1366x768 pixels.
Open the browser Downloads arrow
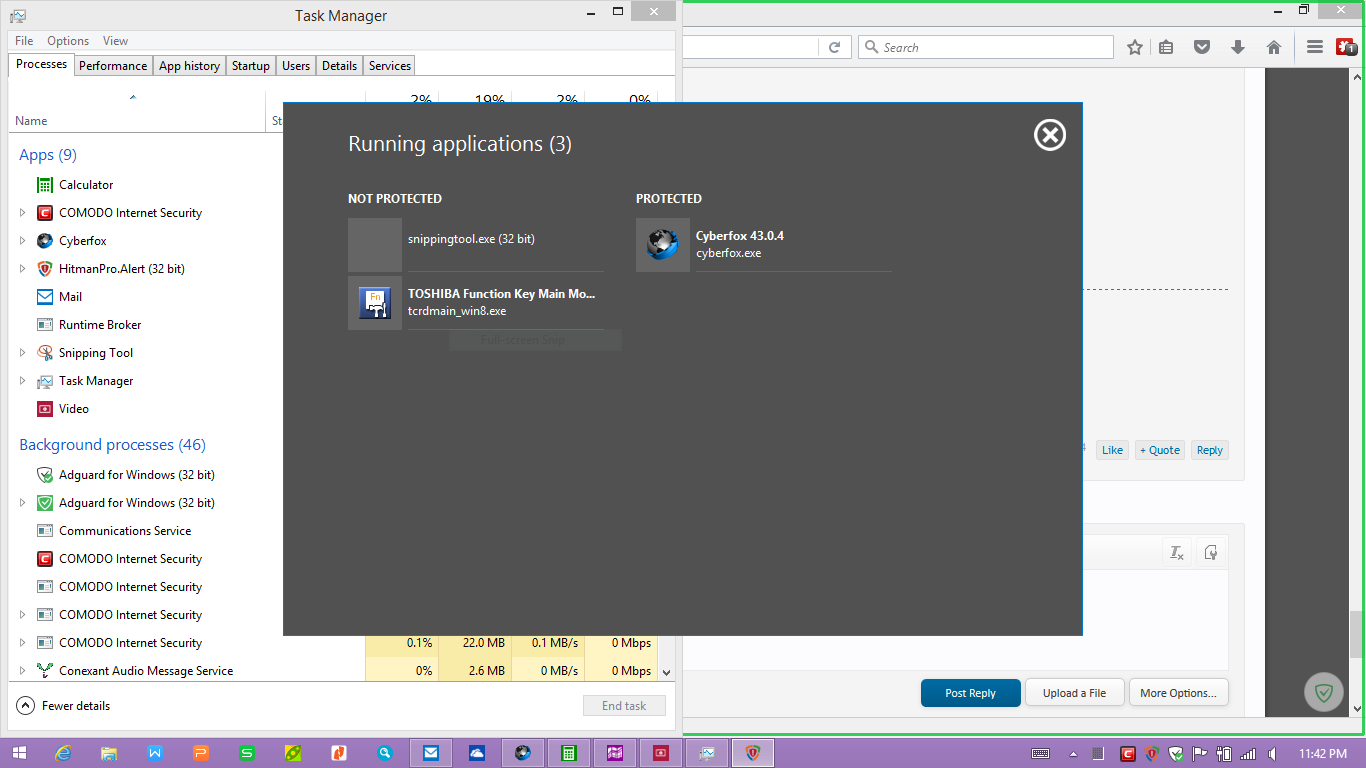(x=1238, y=47)
